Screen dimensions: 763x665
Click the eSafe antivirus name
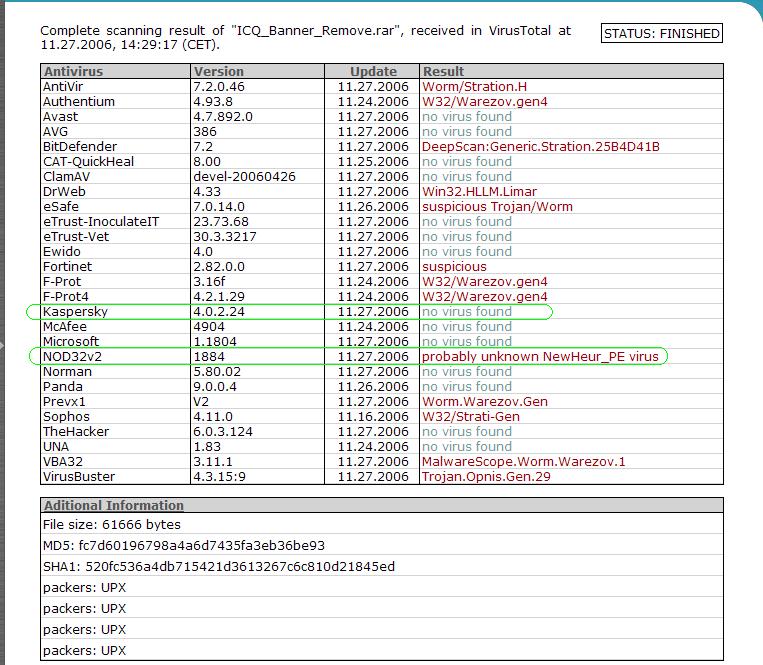[x=61, y=207]
